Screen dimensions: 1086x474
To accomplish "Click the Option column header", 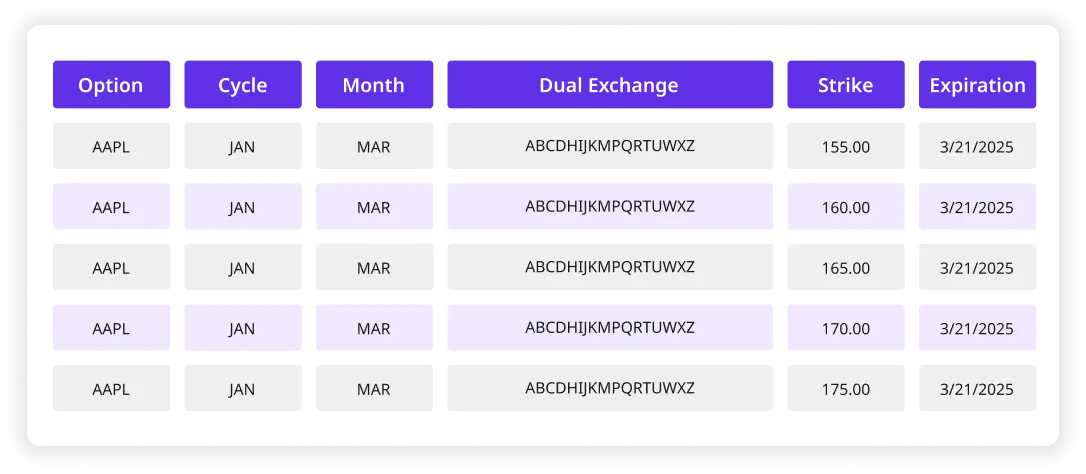I will pos(112,85).
